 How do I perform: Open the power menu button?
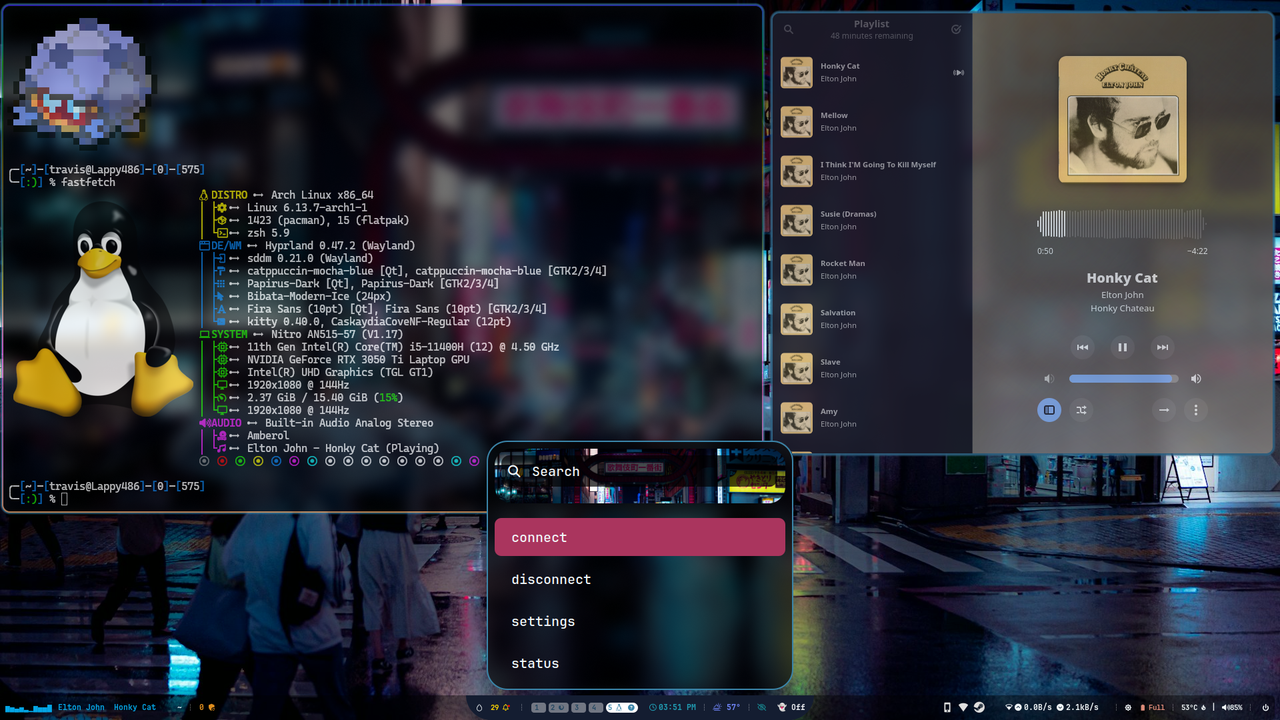pos(1266,707)
